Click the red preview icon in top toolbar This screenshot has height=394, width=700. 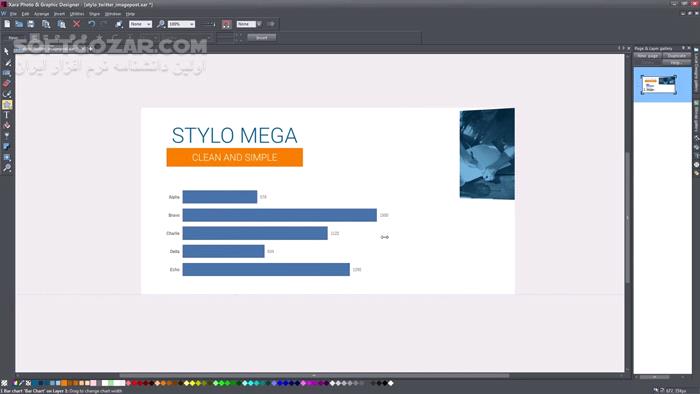227,24
